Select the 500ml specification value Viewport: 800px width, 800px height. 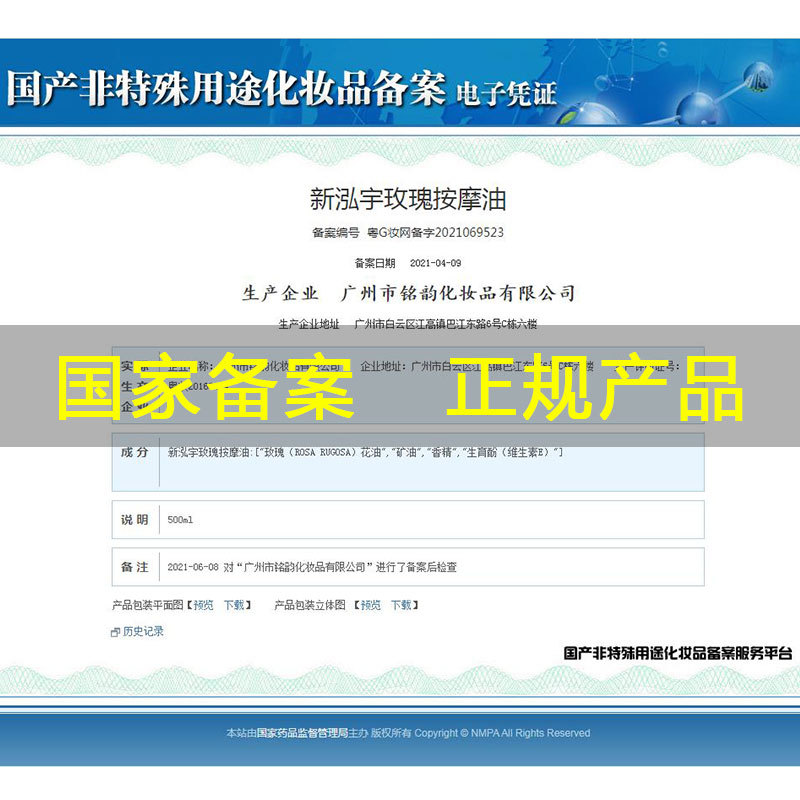(180, 520)
